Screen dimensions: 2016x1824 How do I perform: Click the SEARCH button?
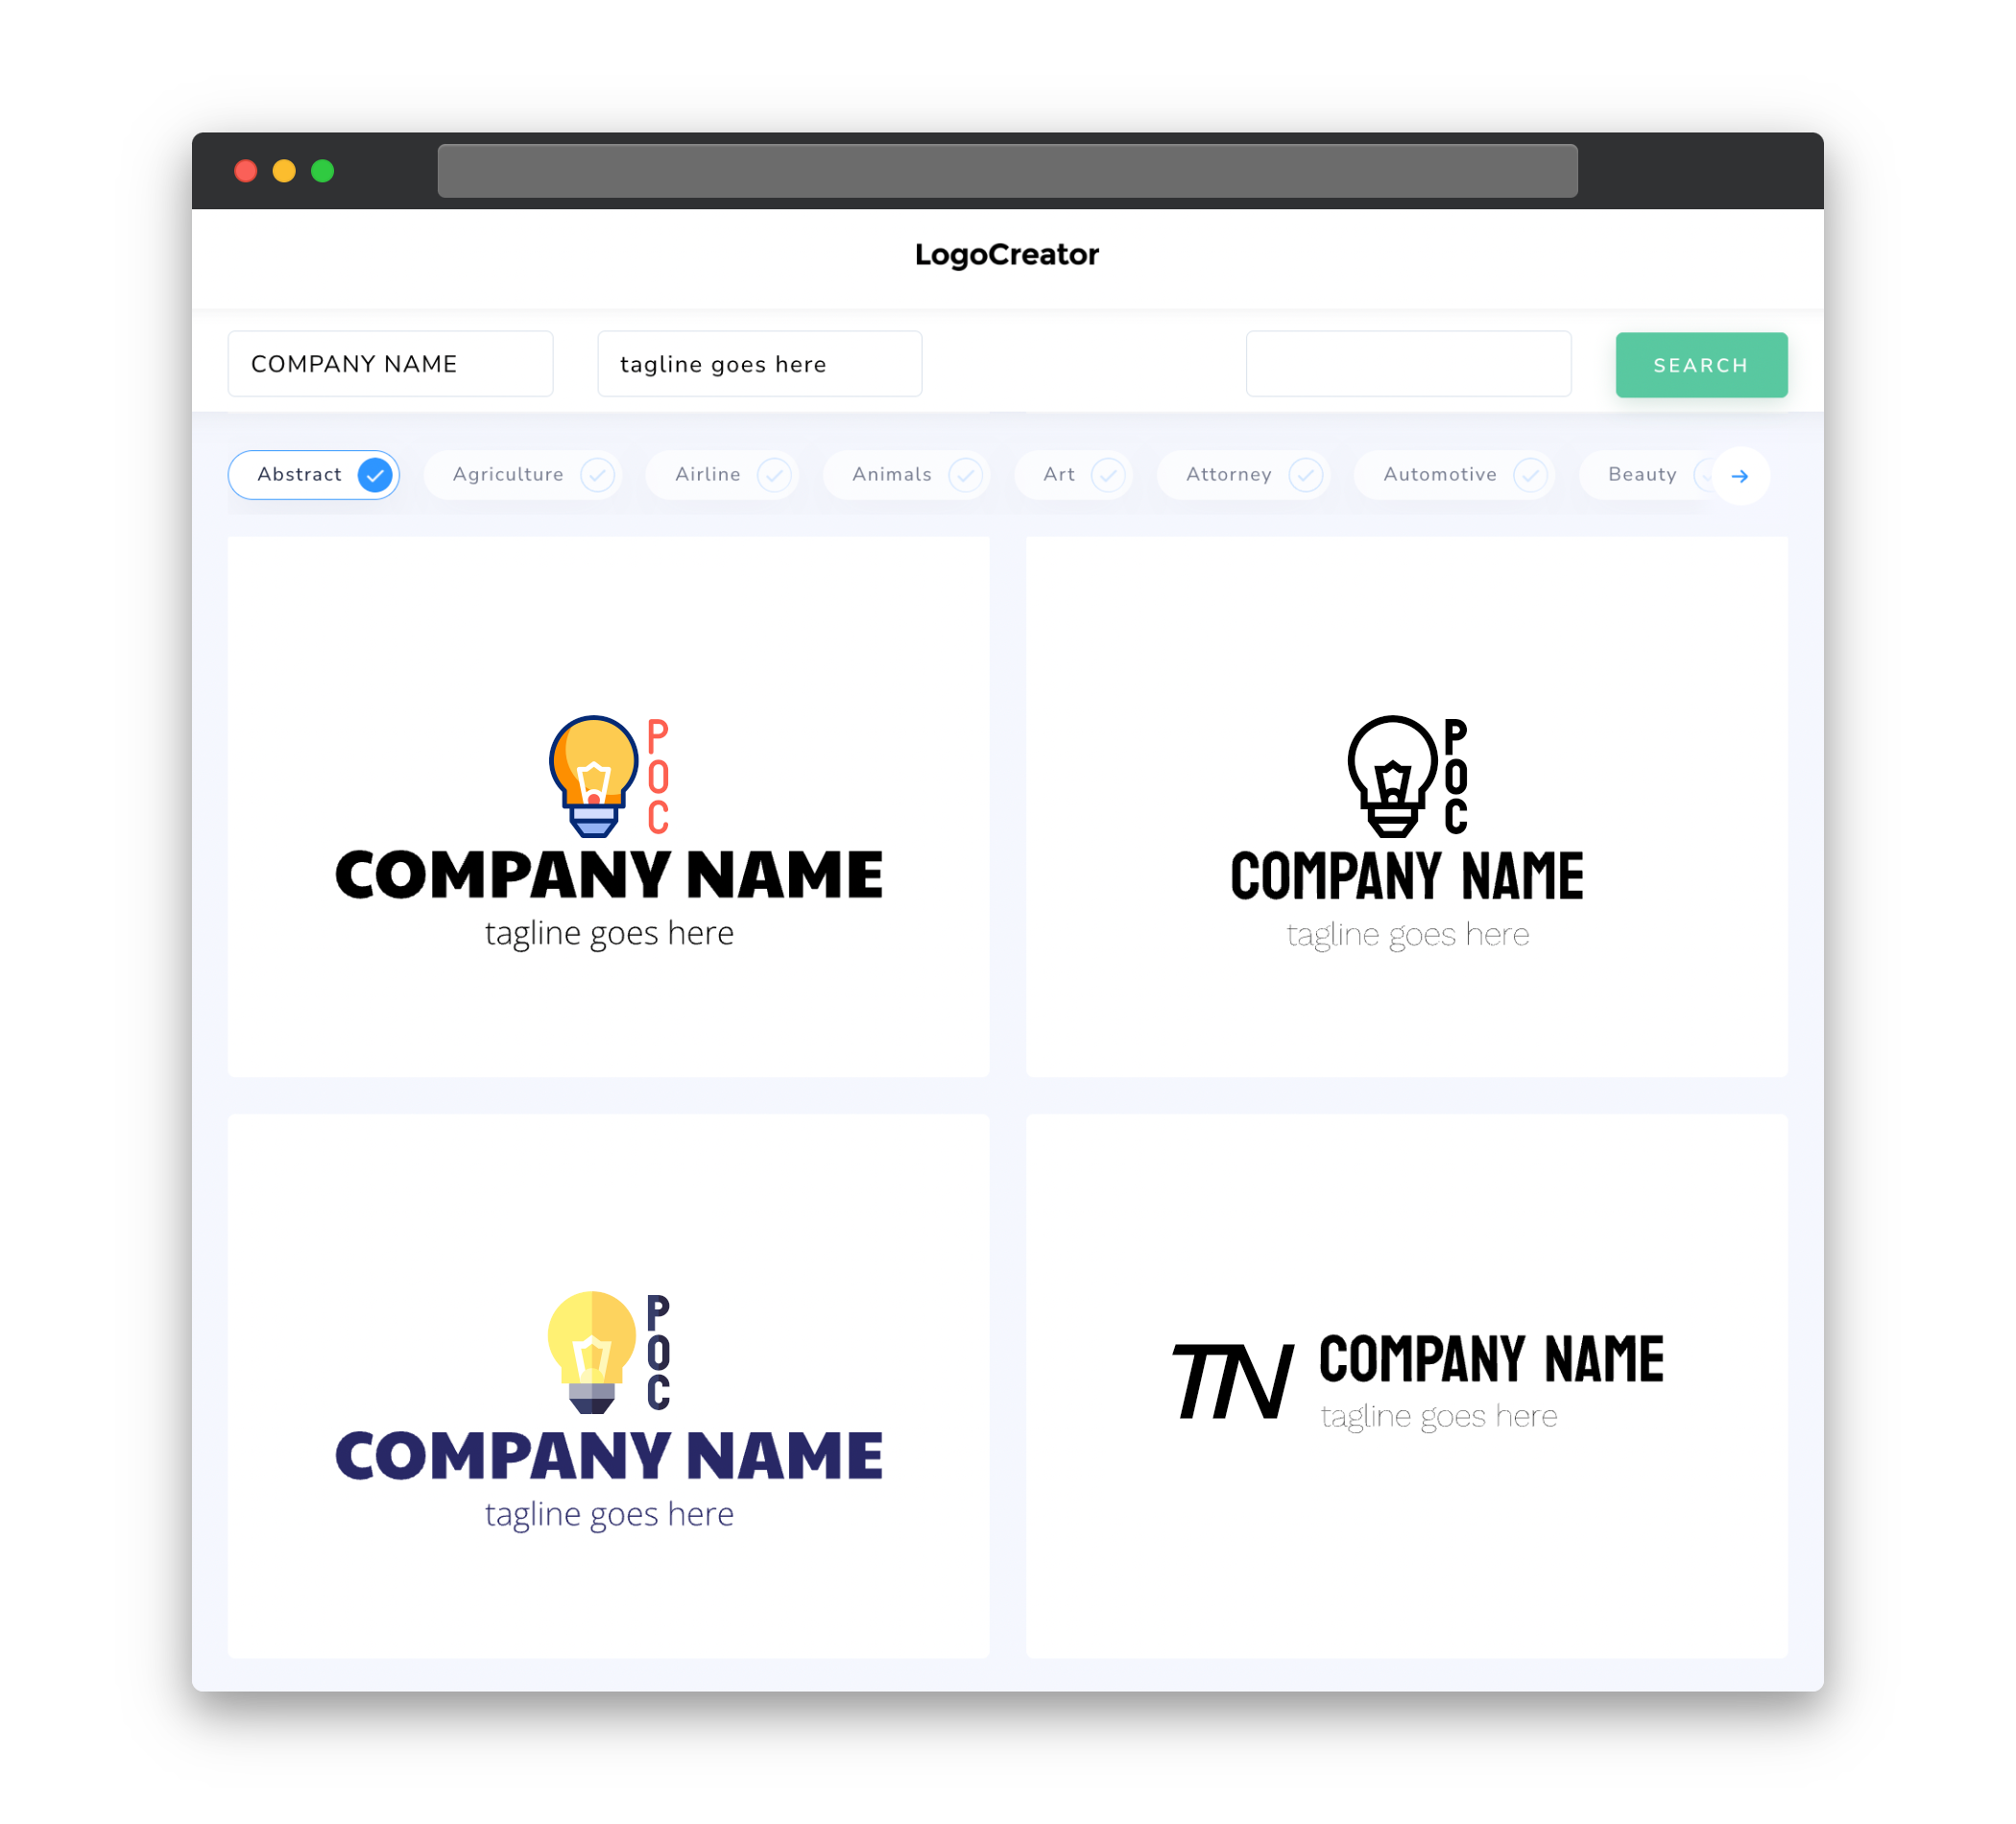[1700, 364]
